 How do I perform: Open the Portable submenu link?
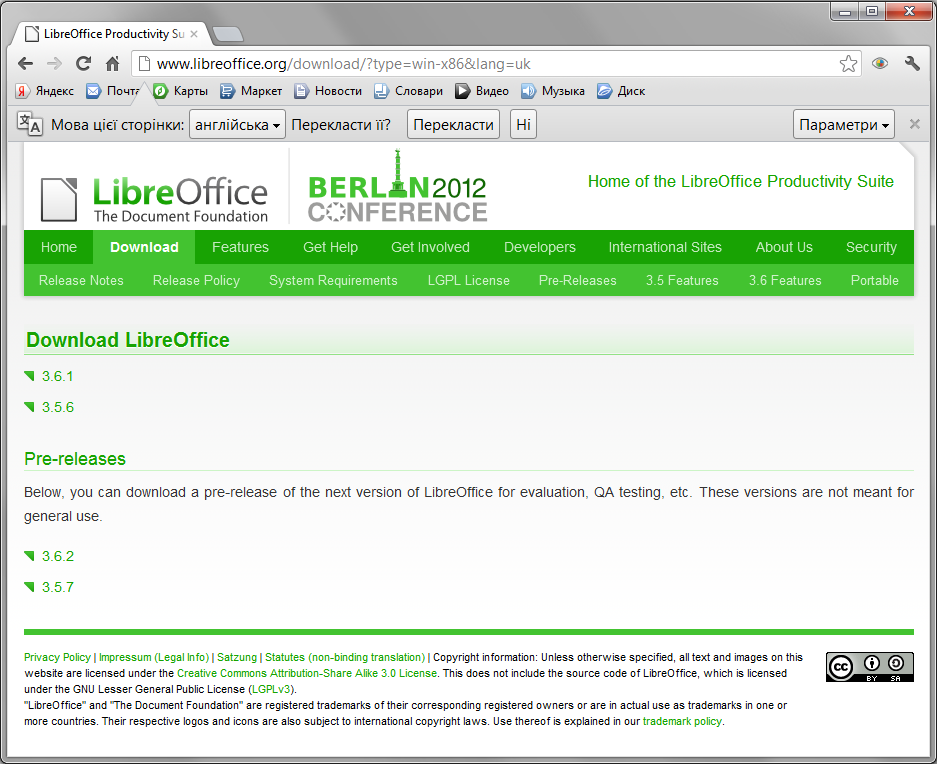(874, 280)
